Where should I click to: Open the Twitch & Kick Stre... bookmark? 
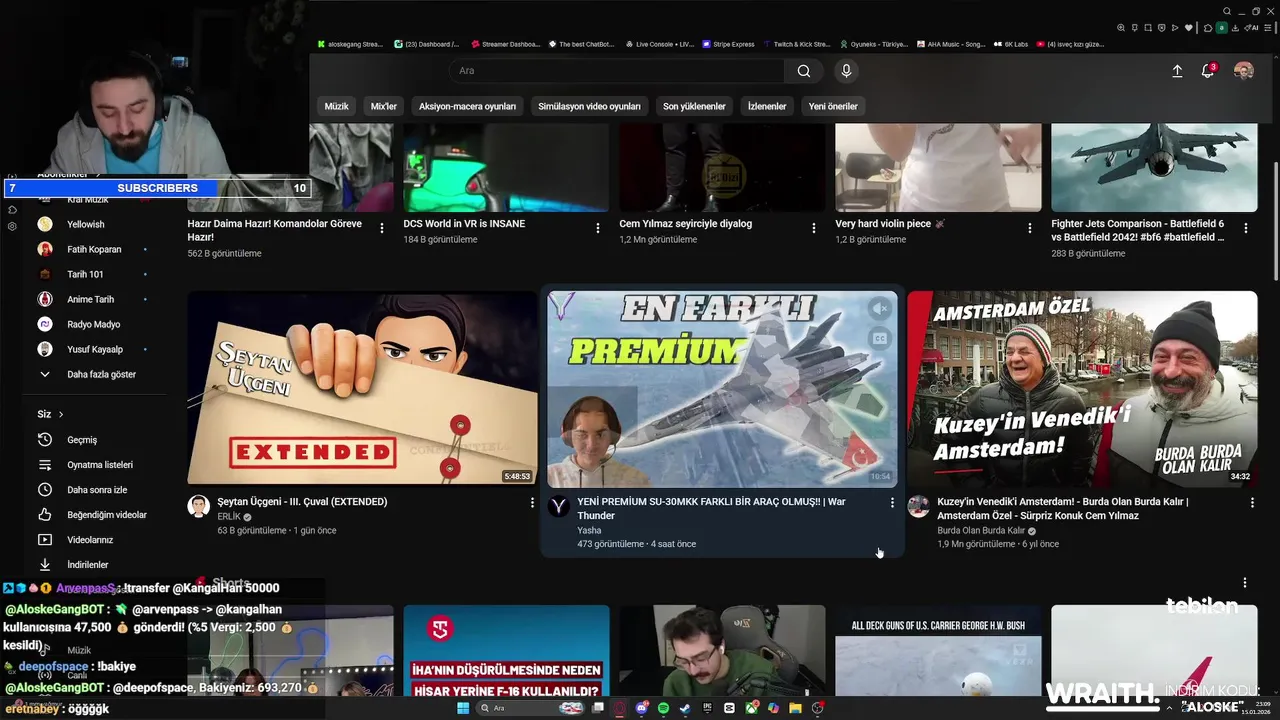point(797,44)
